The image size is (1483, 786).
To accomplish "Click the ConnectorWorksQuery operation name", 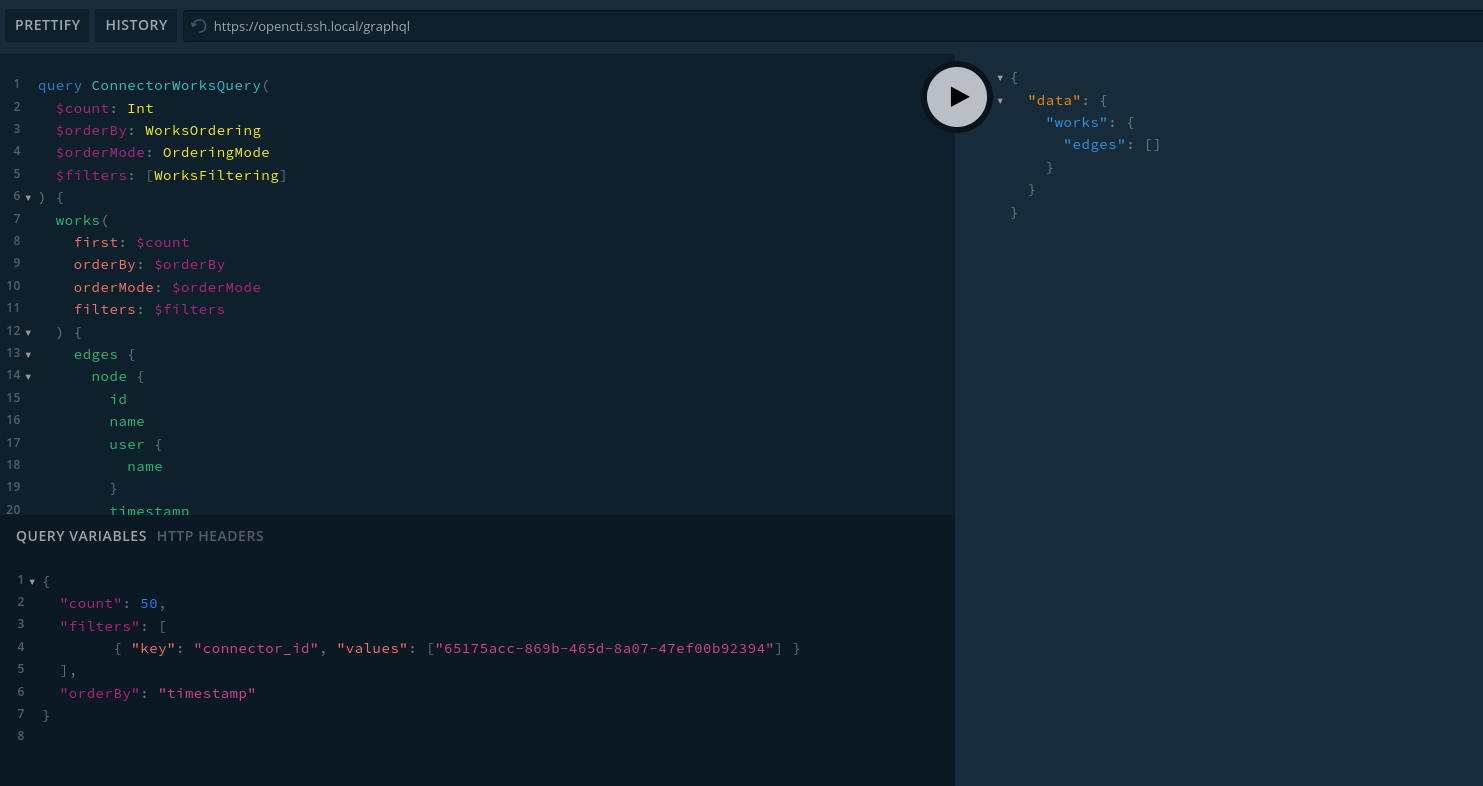I will tap(176, 86).
